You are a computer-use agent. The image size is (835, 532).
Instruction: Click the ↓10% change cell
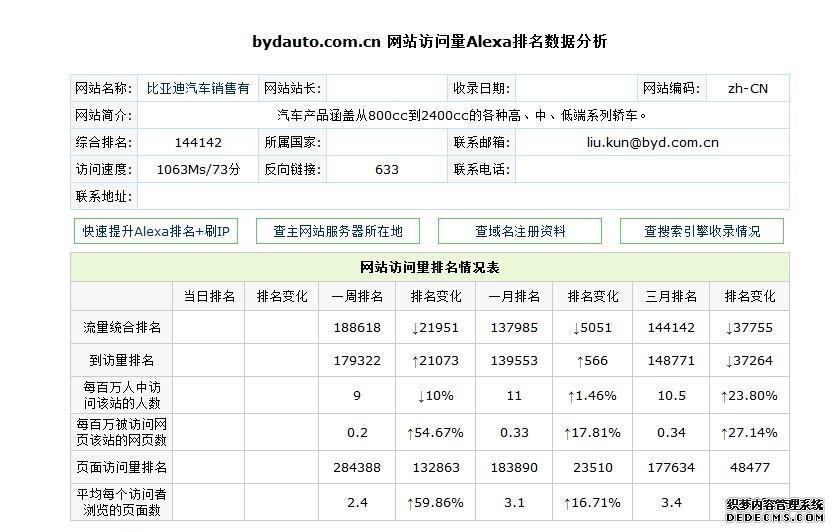click(x=435, y=396)
